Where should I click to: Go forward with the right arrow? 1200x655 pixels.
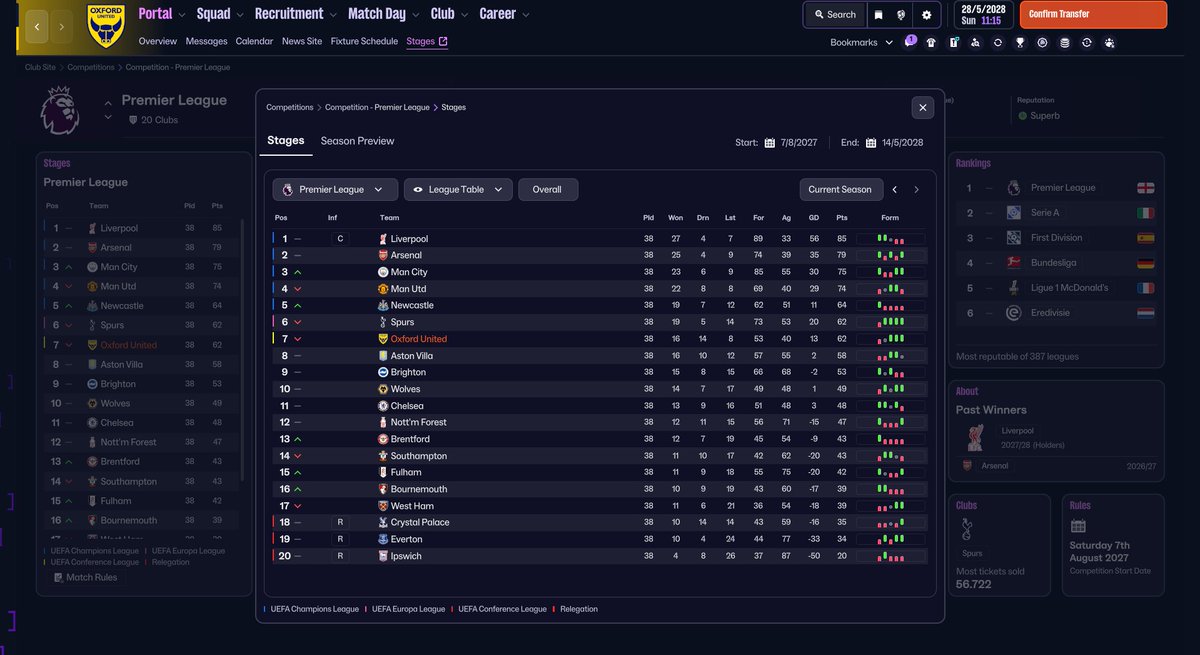tap(62, 27)
